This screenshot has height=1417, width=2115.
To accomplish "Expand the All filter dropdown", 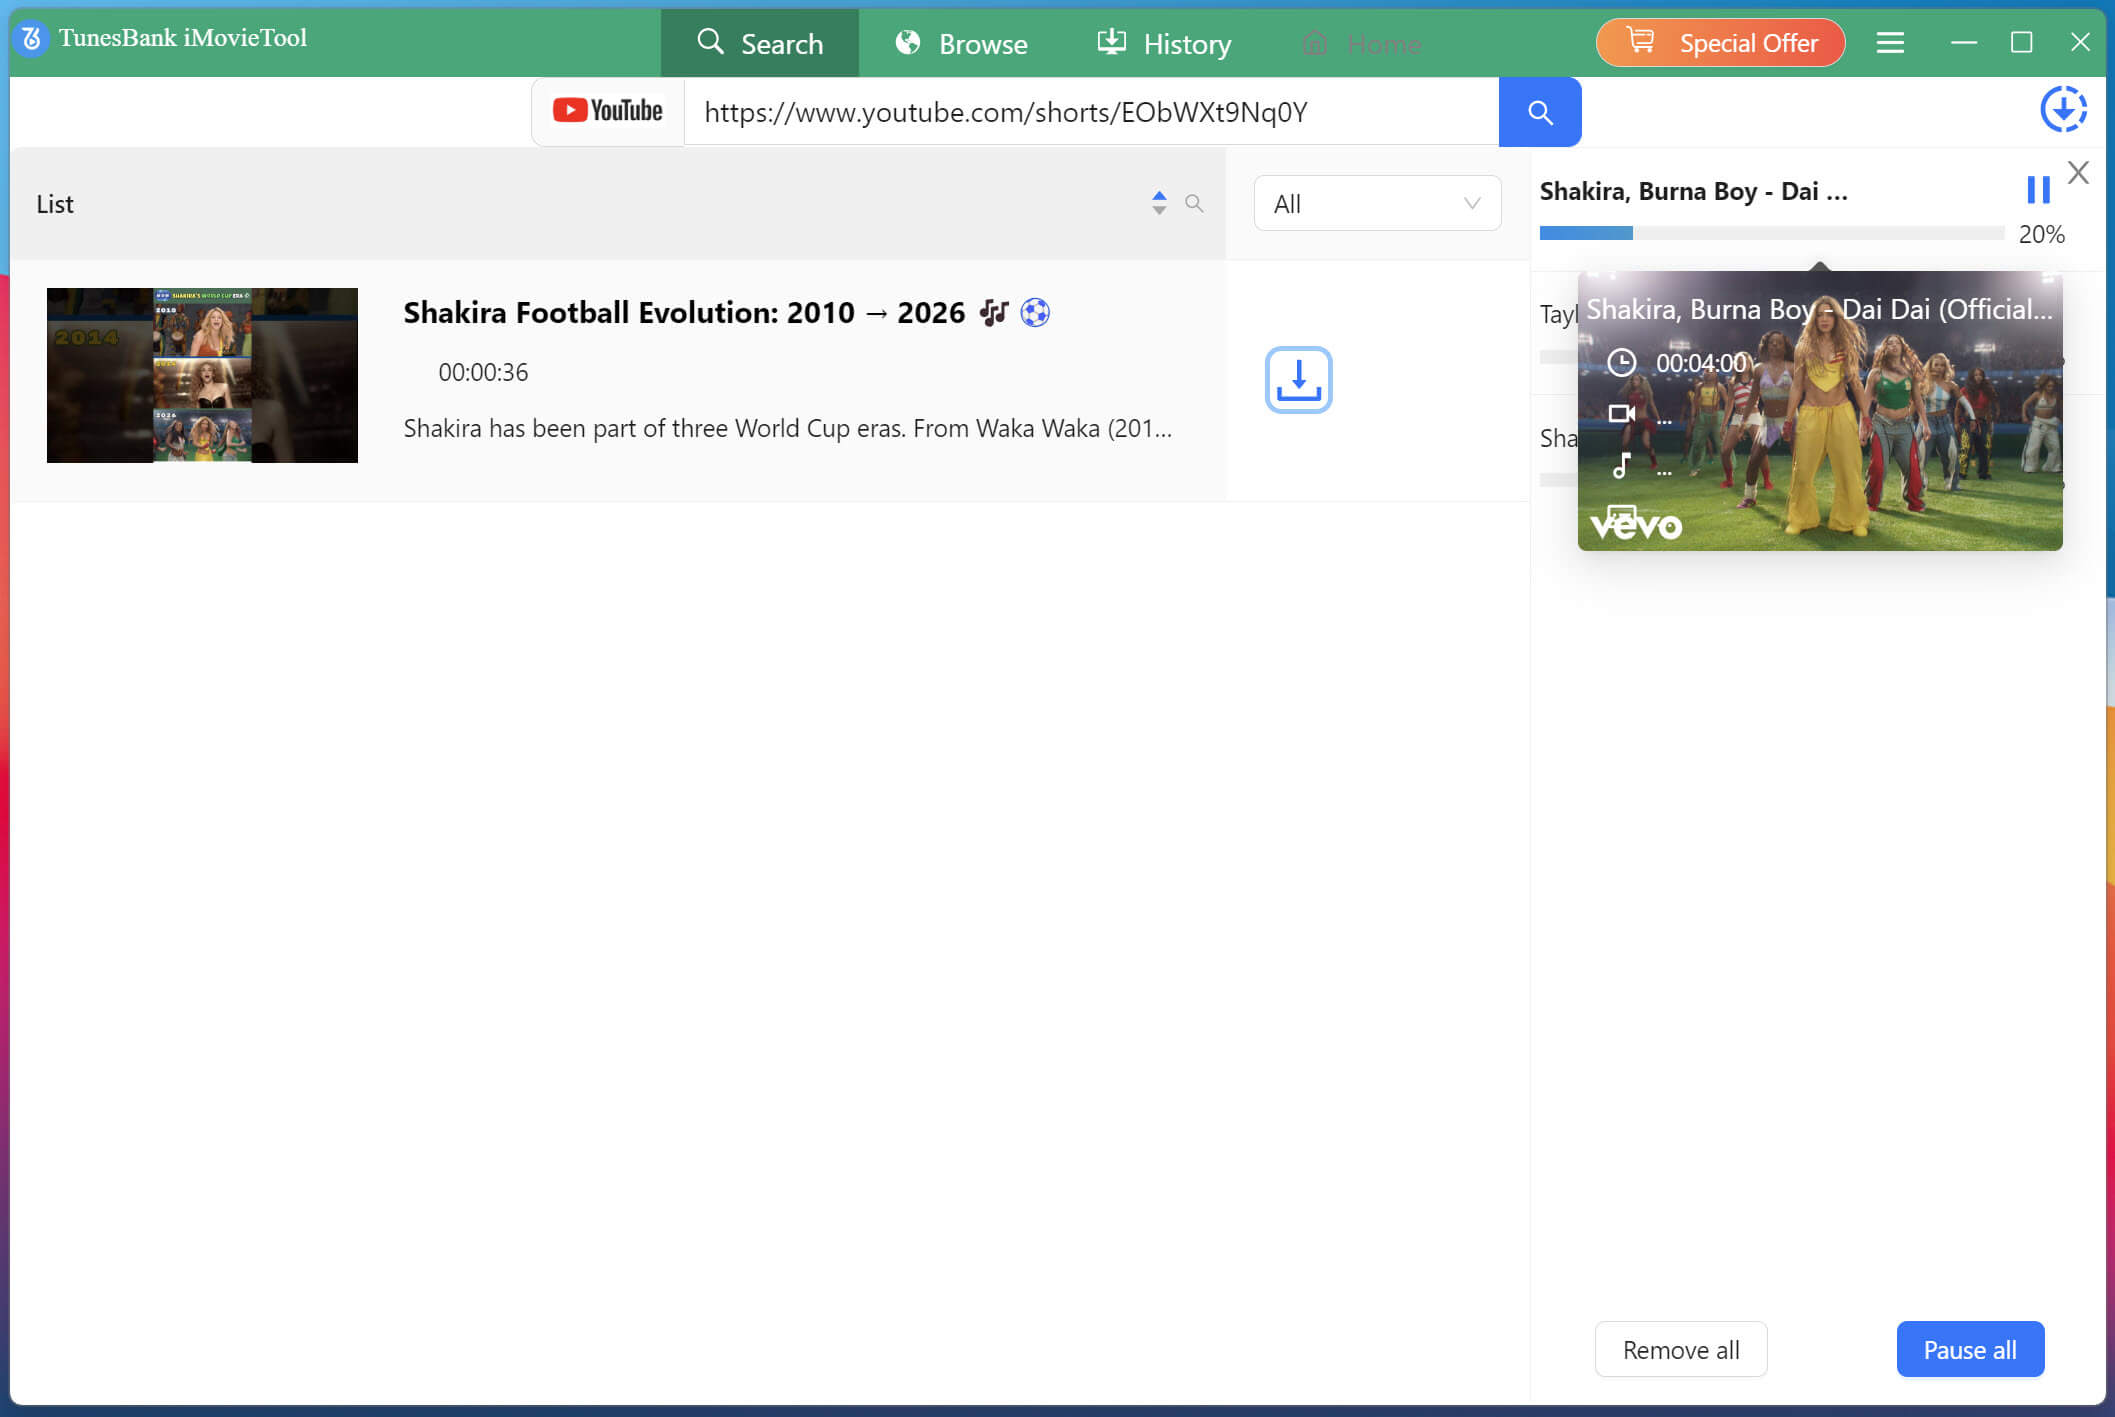I will pyautogui.click(x=1377, y=204).
